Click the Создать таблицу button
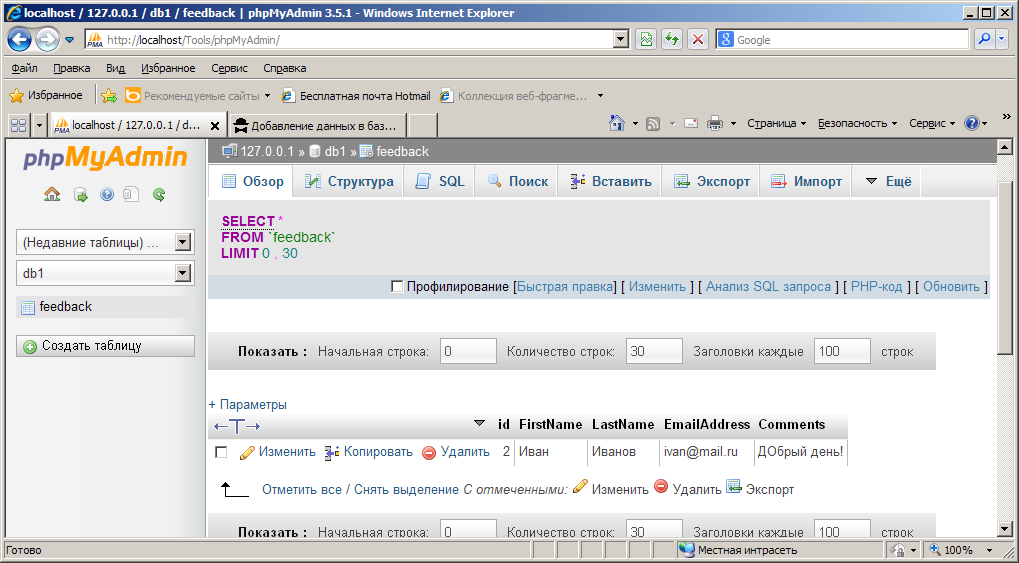Image resolution: width=1019 pixels, height=563 pixels. tap(105, 346)
